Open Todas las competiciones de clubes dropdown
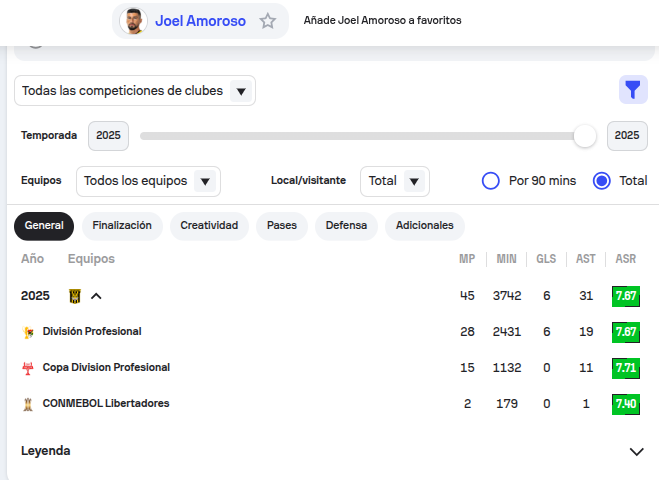659x480 pixels. pyautogui.click(x=135, y=91)
